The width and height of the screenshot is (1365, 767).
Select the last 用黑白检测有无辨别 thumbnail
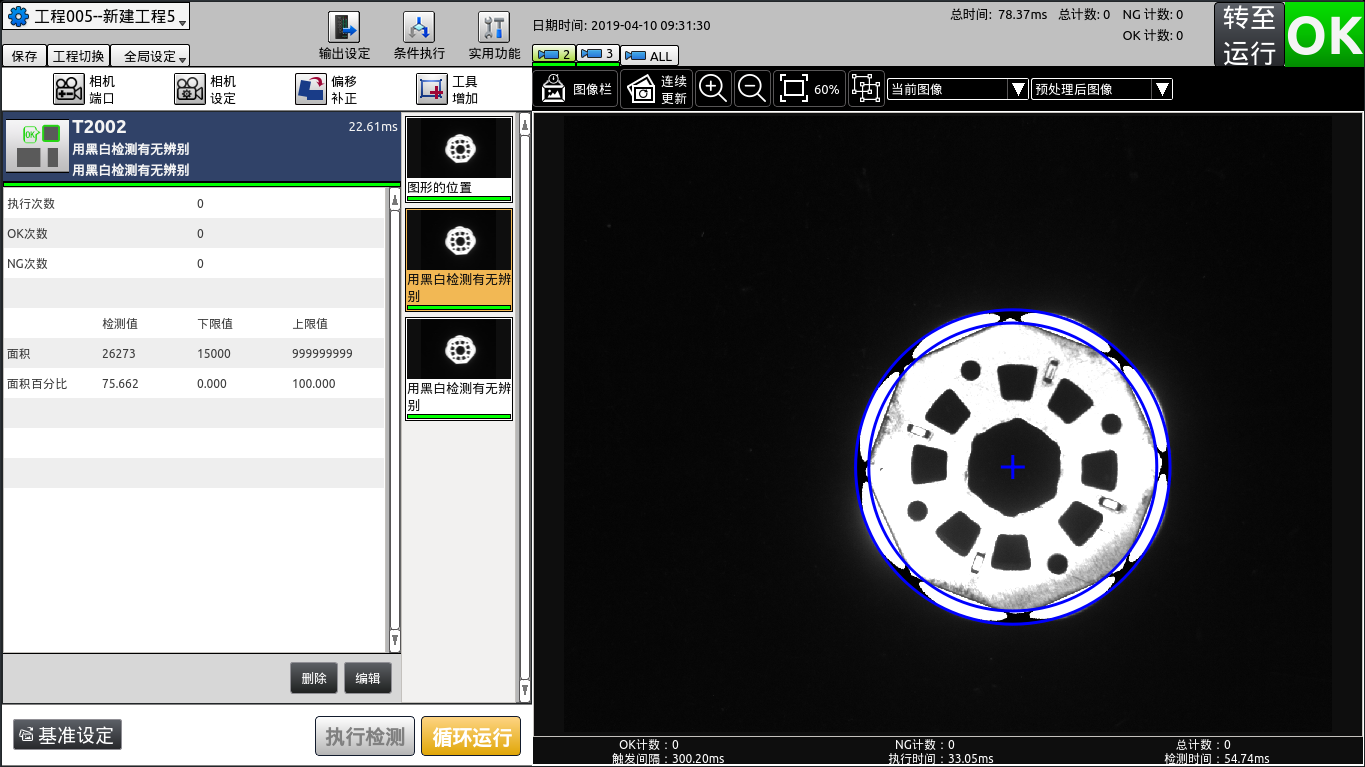[459, 369]
